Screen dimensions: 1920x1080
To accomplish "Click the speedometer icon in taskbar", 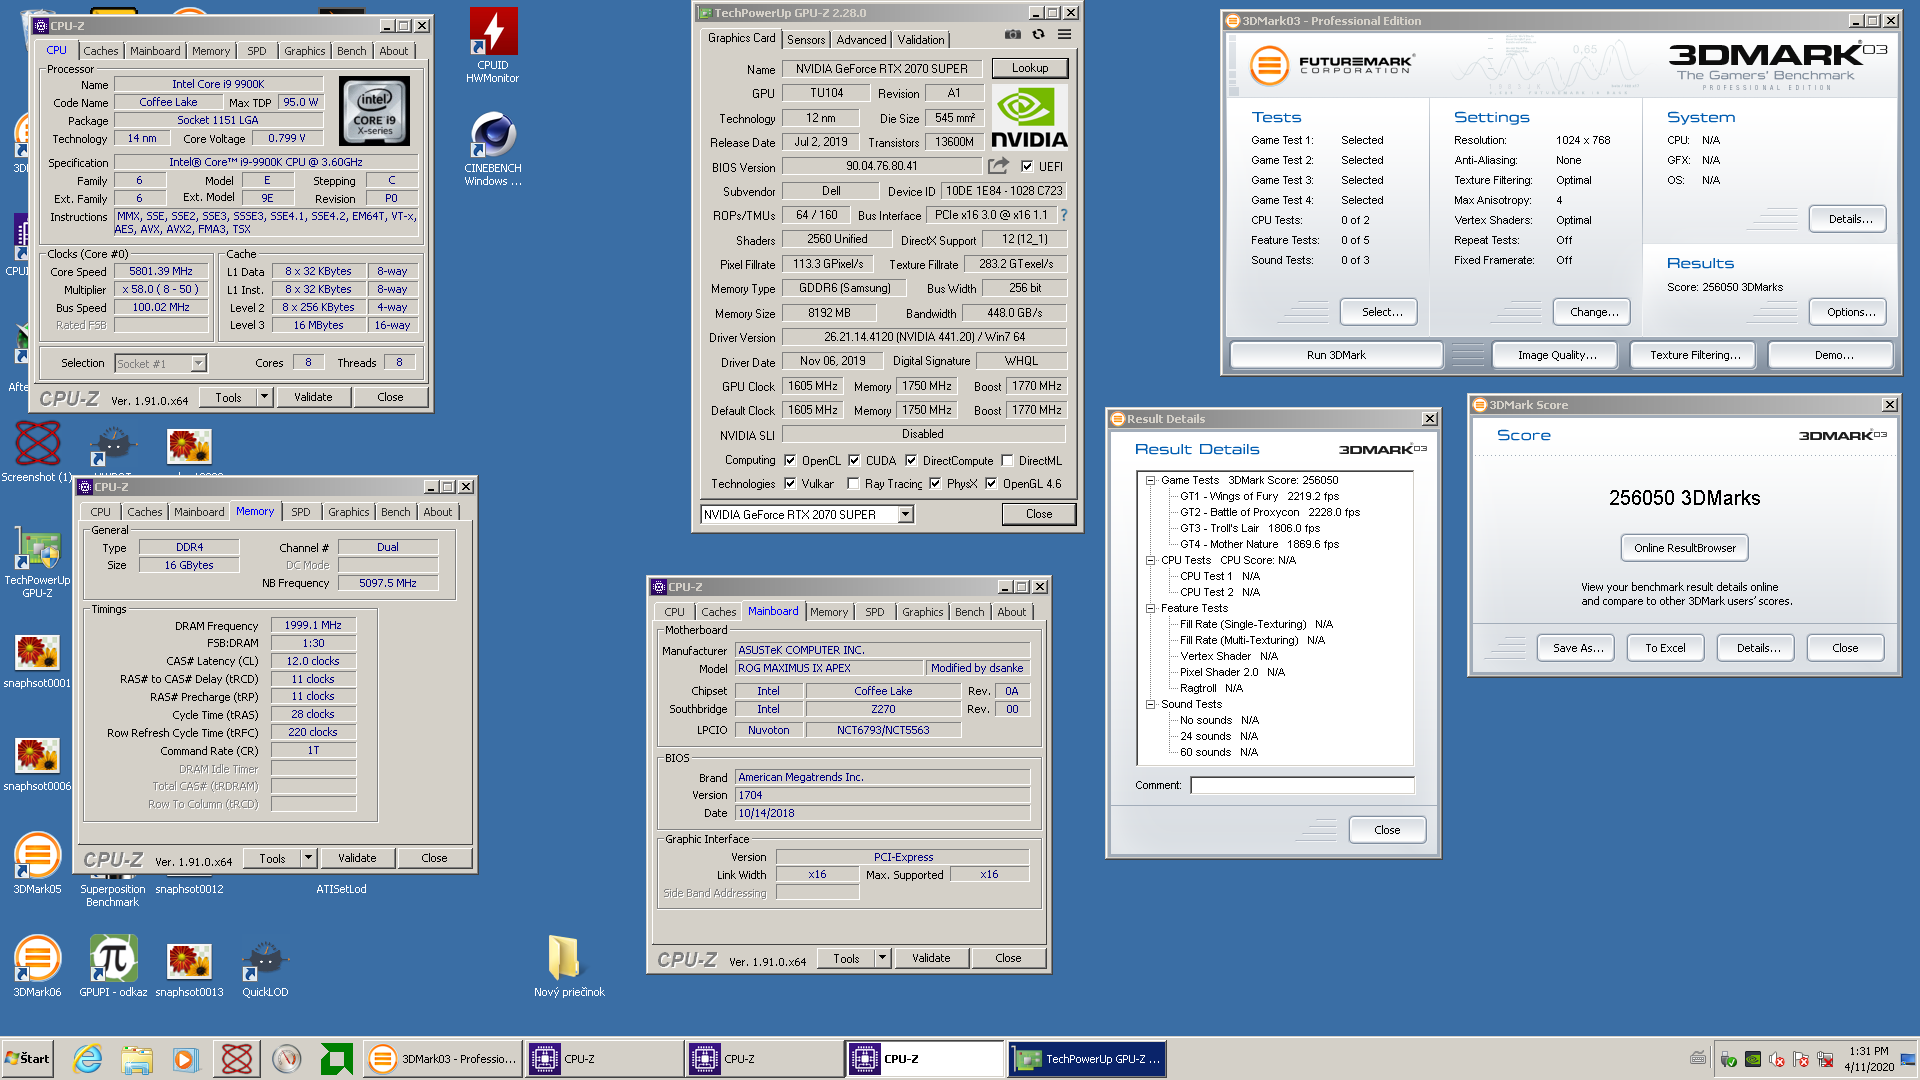I will point(287,1059).
